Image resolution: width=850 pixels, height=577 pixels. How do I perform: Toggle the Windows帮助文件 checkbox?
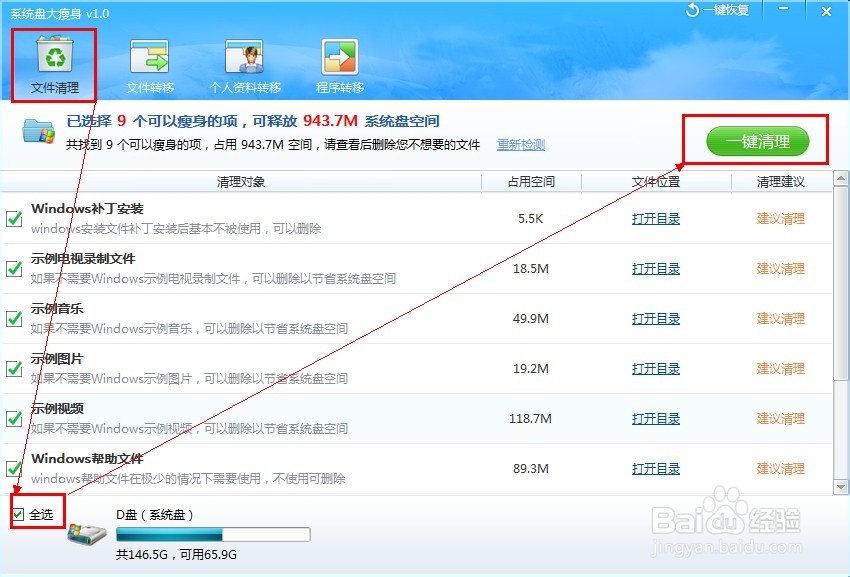click(x=14, y=468)
